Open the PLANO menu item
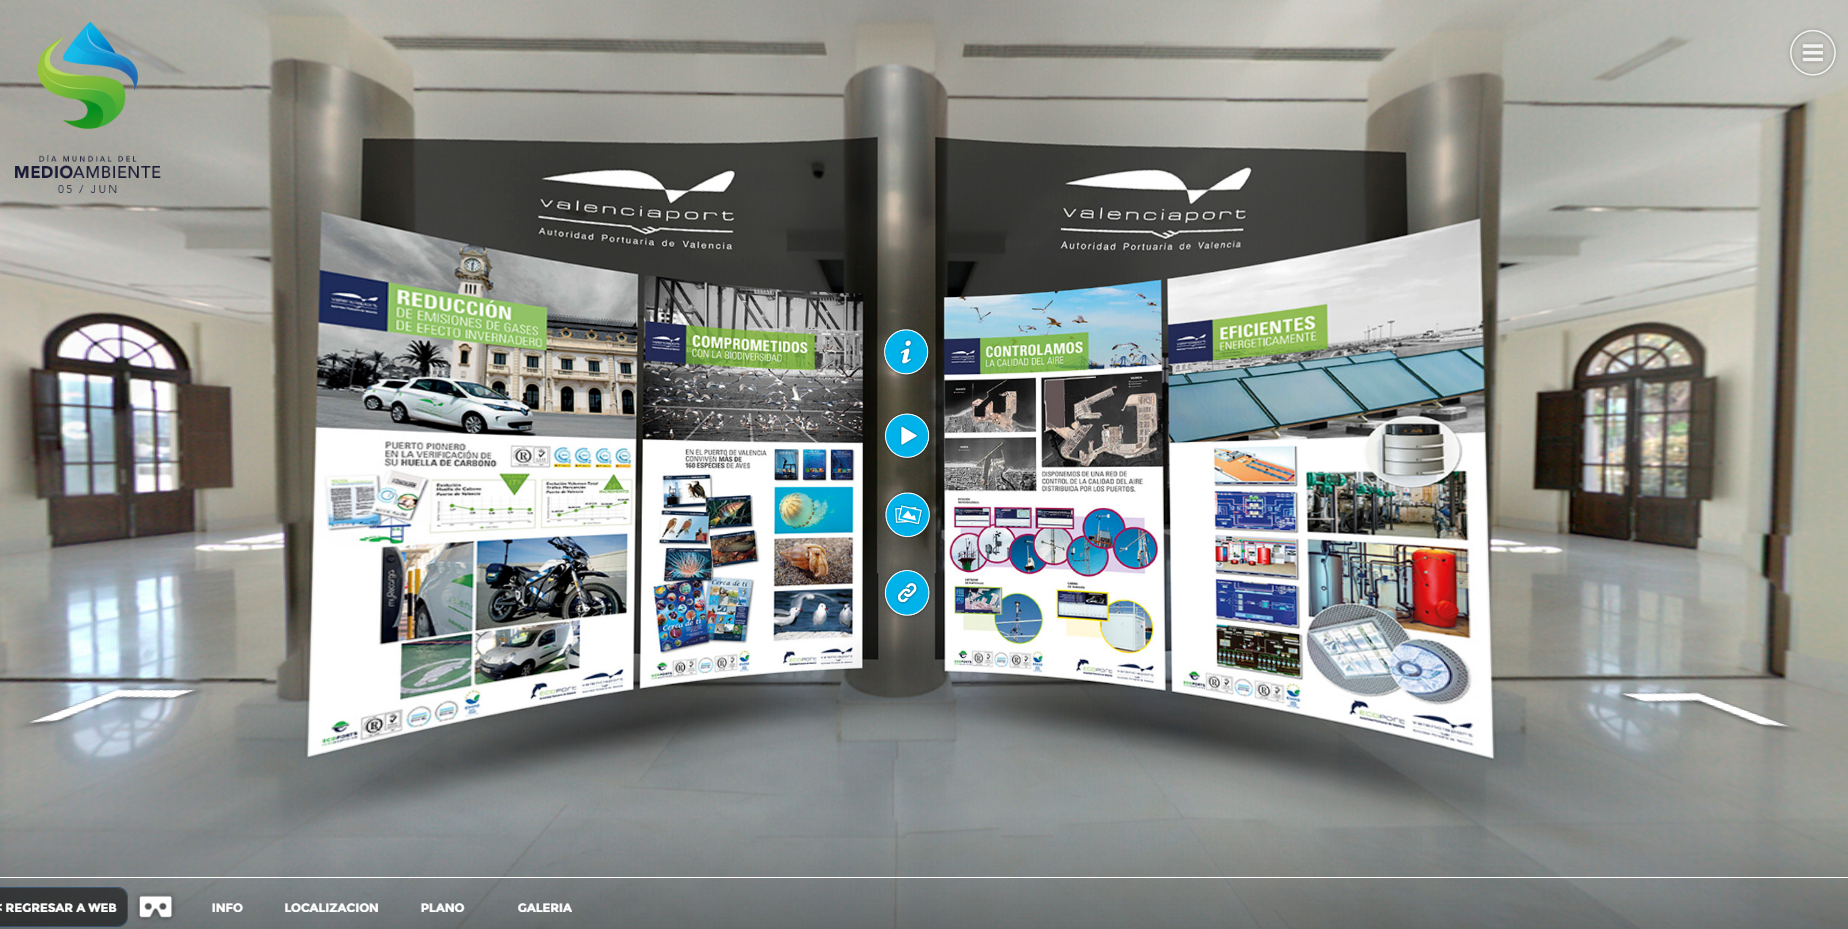 [442, 908]
